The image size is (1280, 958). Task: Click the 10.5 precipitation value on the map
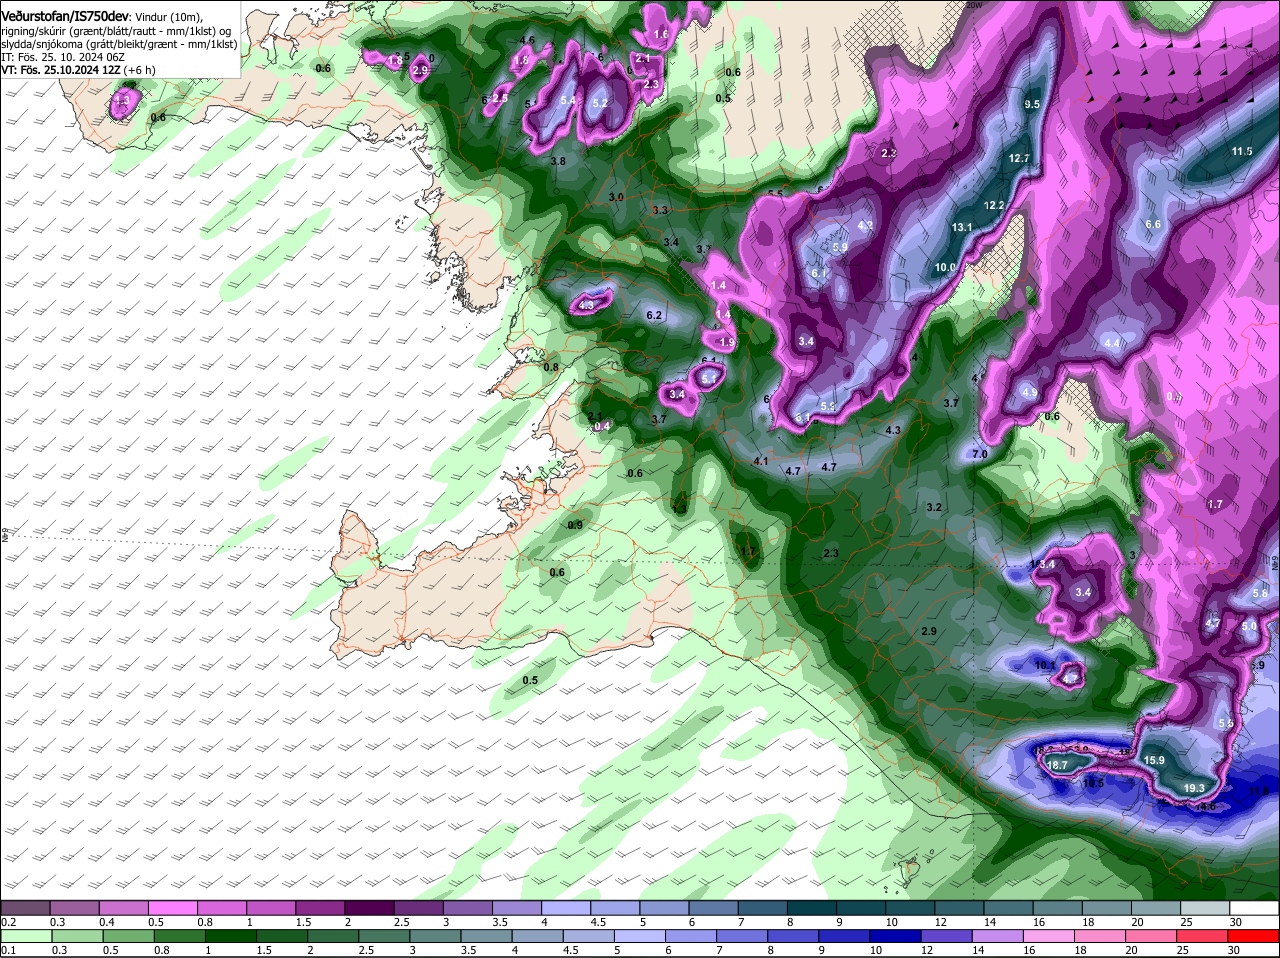(x=1093, y=784)
